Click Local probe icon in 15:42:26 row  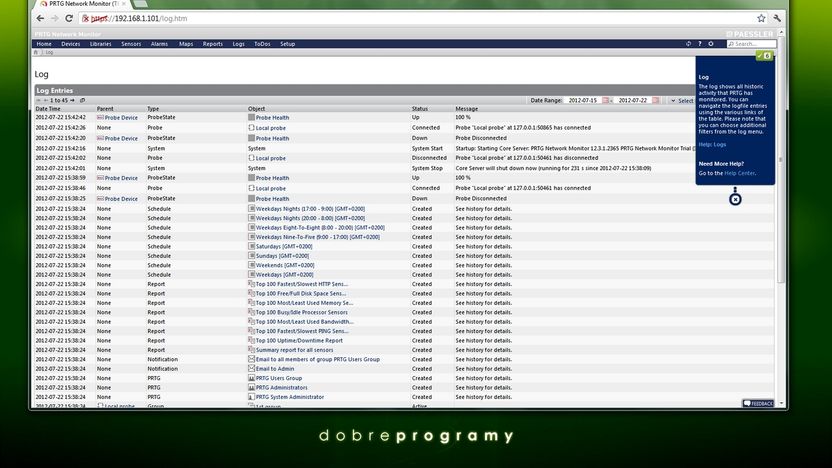tap(252, 127)
